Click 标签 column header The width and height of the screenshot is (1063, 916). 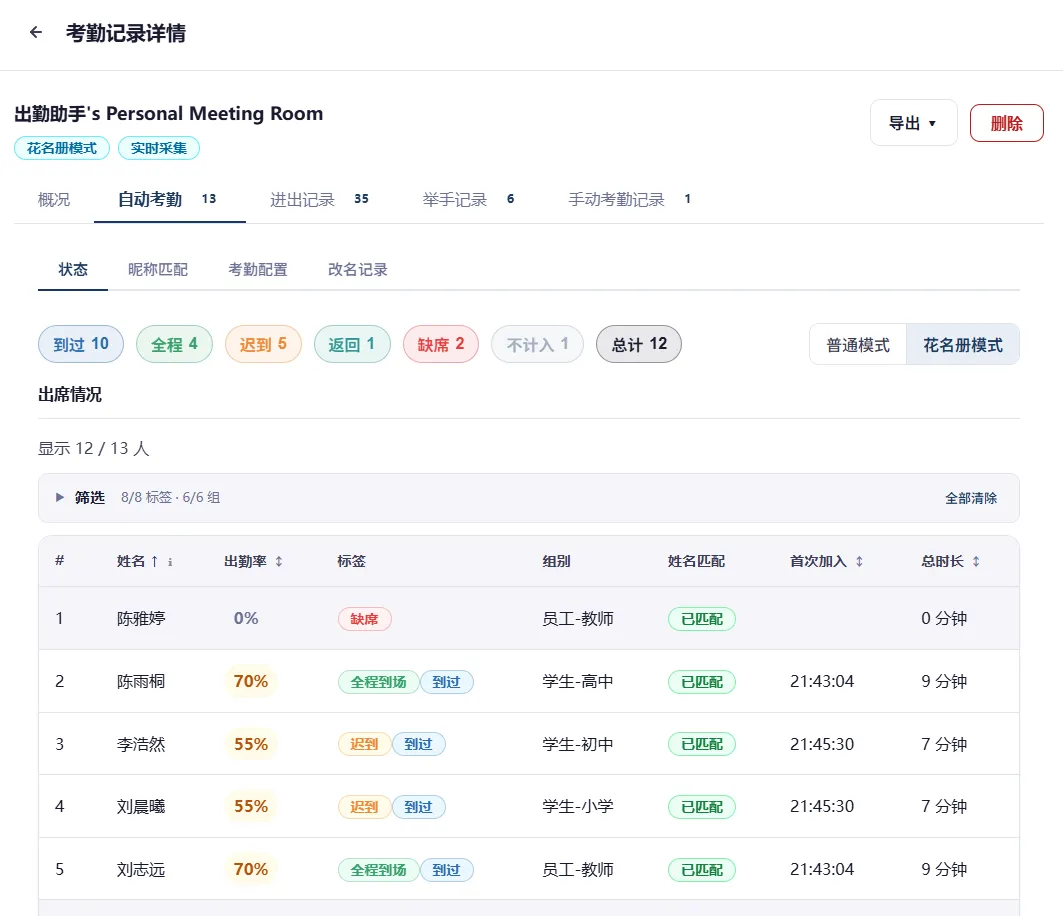[351, 561]
